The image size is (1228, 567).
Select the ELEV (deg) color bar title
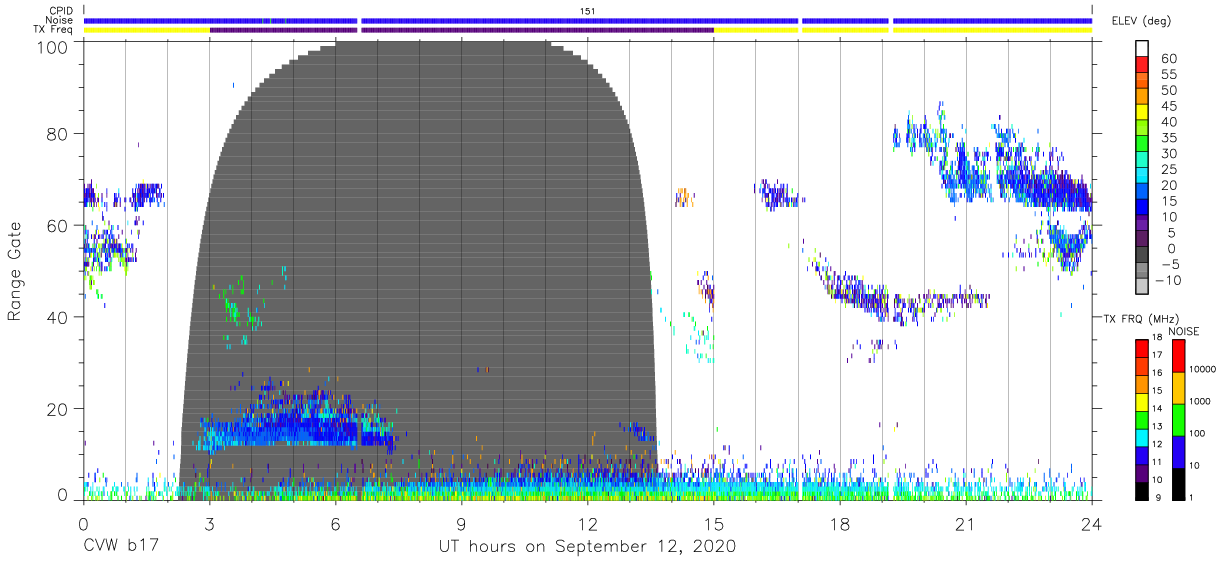click(x=1141, y=21)
